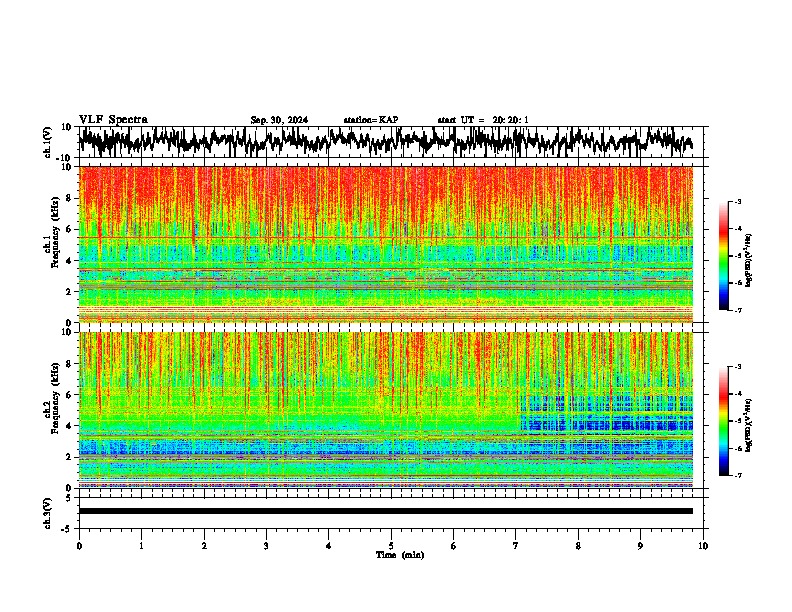Click time axis tick label "1"

pyautogui.click(x=142, y=546)
